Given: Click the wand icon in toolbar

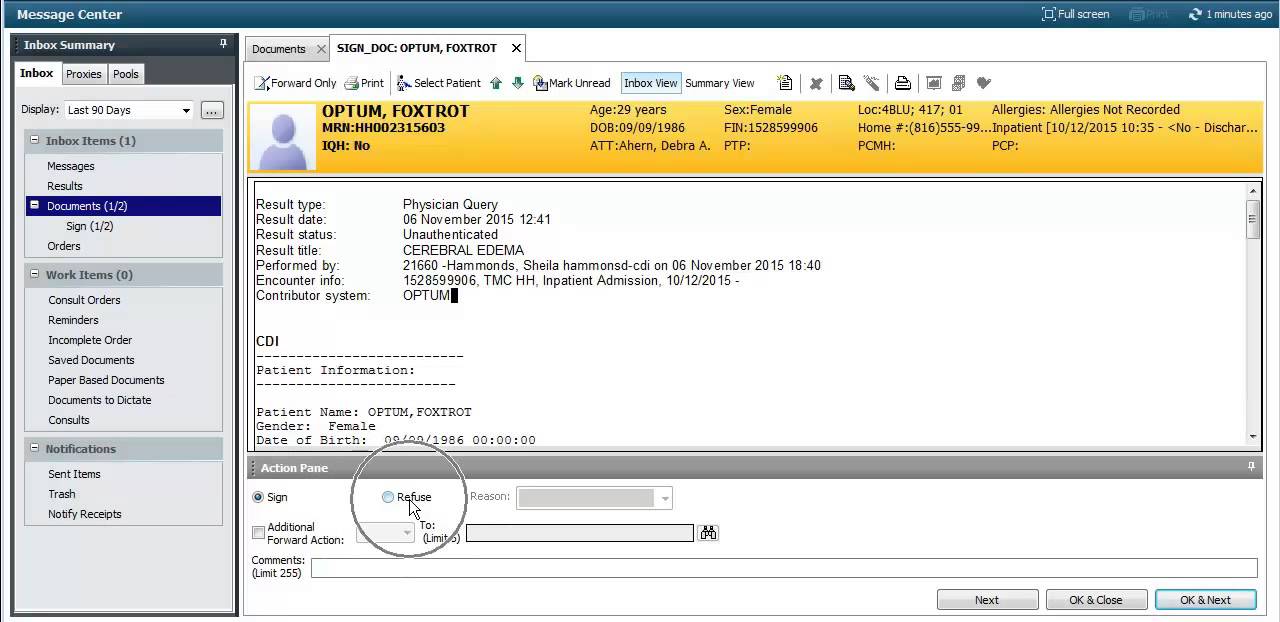Looking at the screenshot, I should tap(872, 83).
